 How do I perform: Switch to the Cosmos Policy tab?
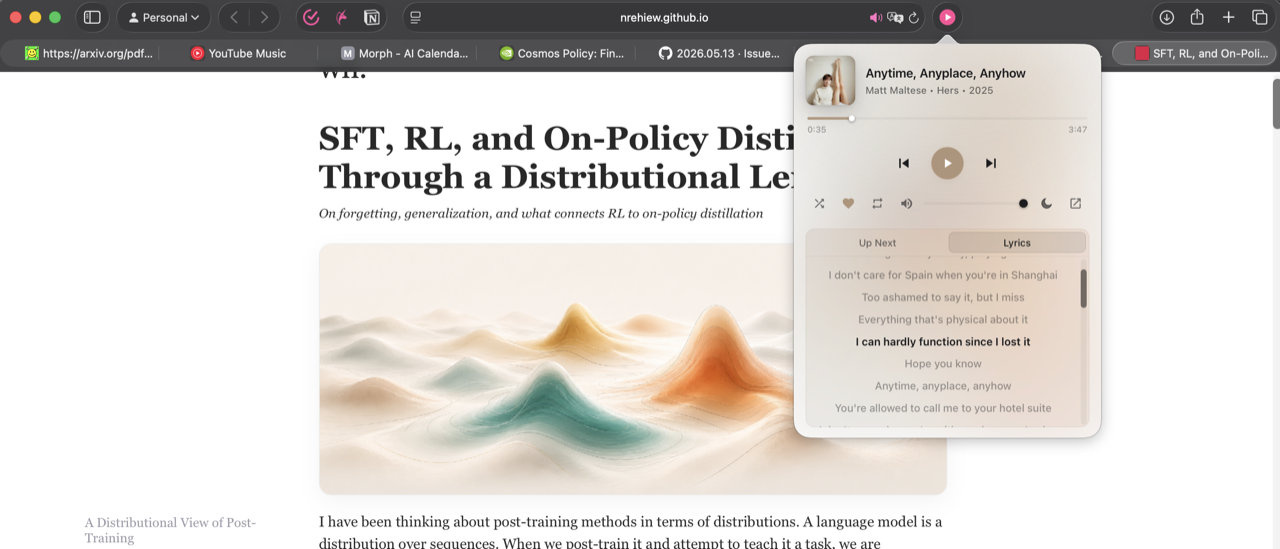561,54
